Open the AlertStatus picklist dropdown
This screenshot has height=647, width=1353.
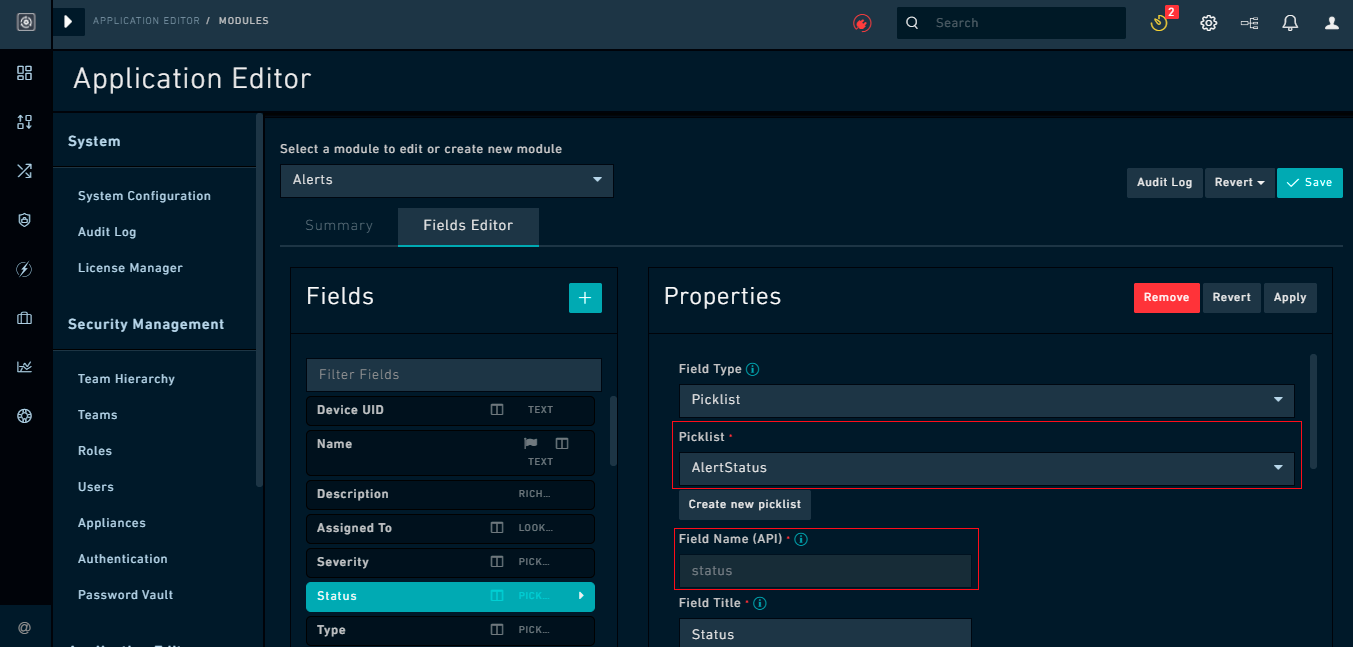tap(985, 467)
